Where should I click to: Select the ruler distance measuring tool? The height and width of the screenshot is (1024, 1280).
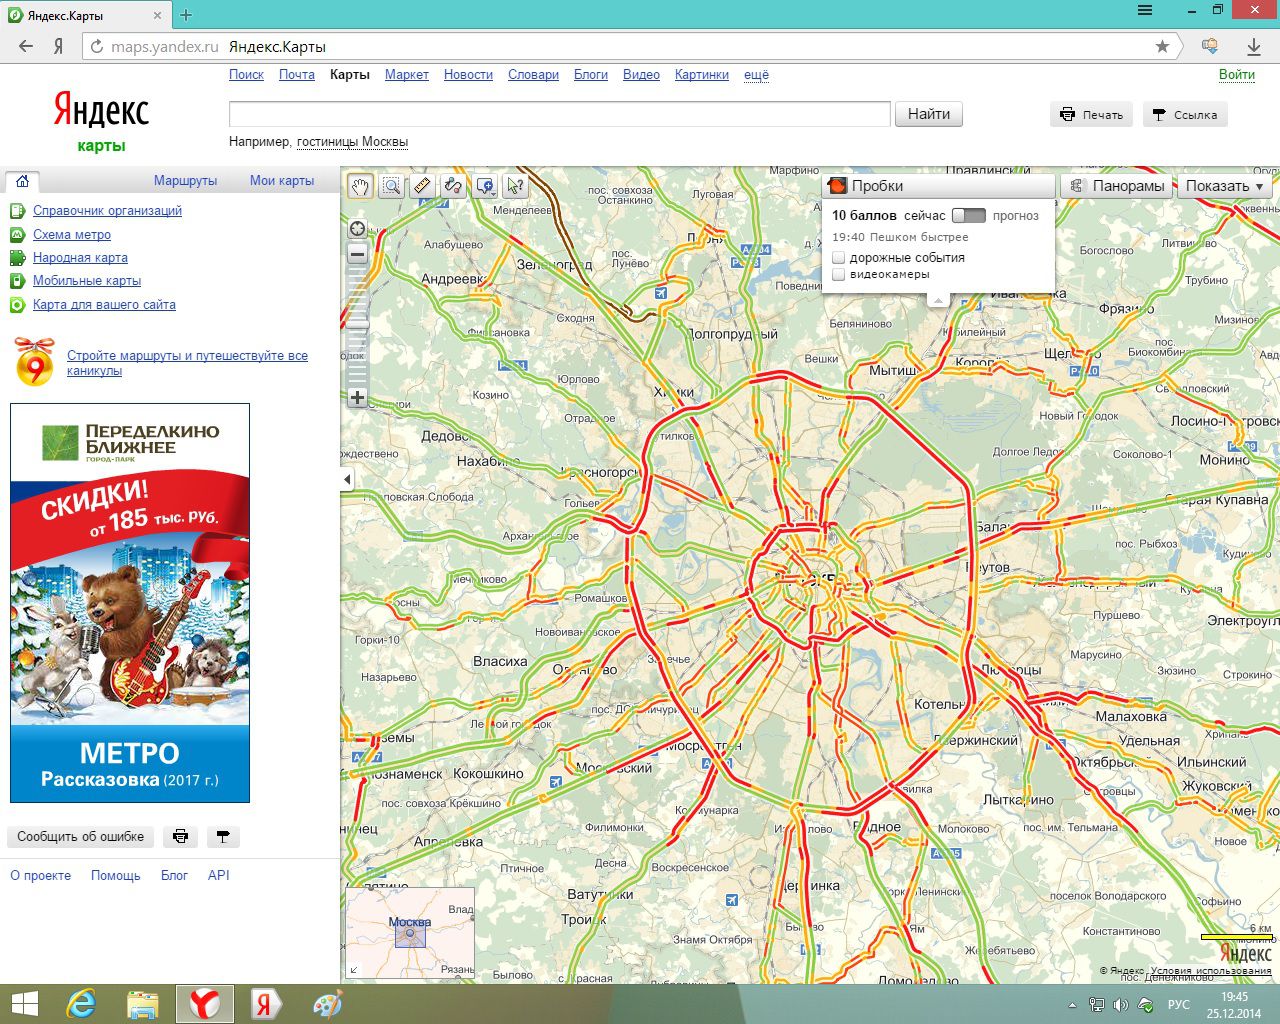[x=422, y=185]
